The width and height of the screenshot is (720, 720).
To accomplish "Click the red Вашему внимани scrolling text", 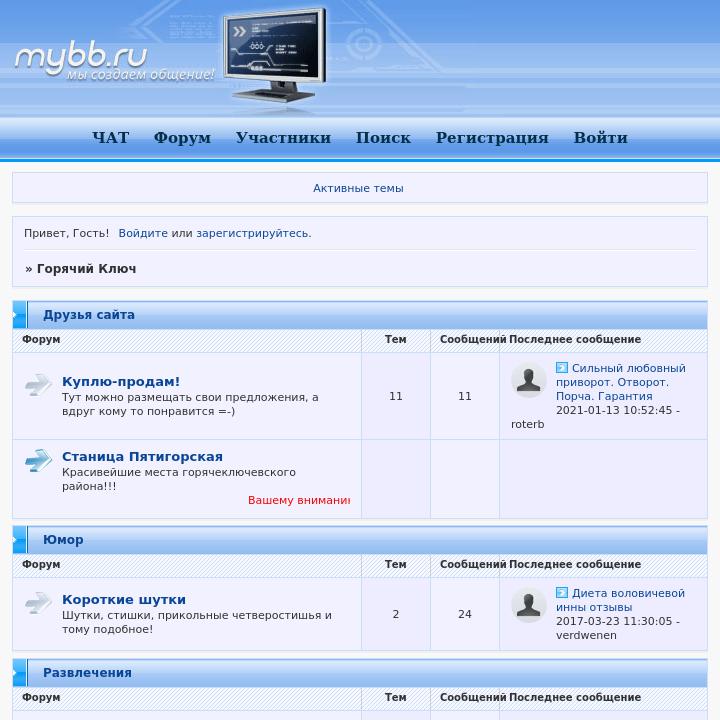I will click(299, 500).
